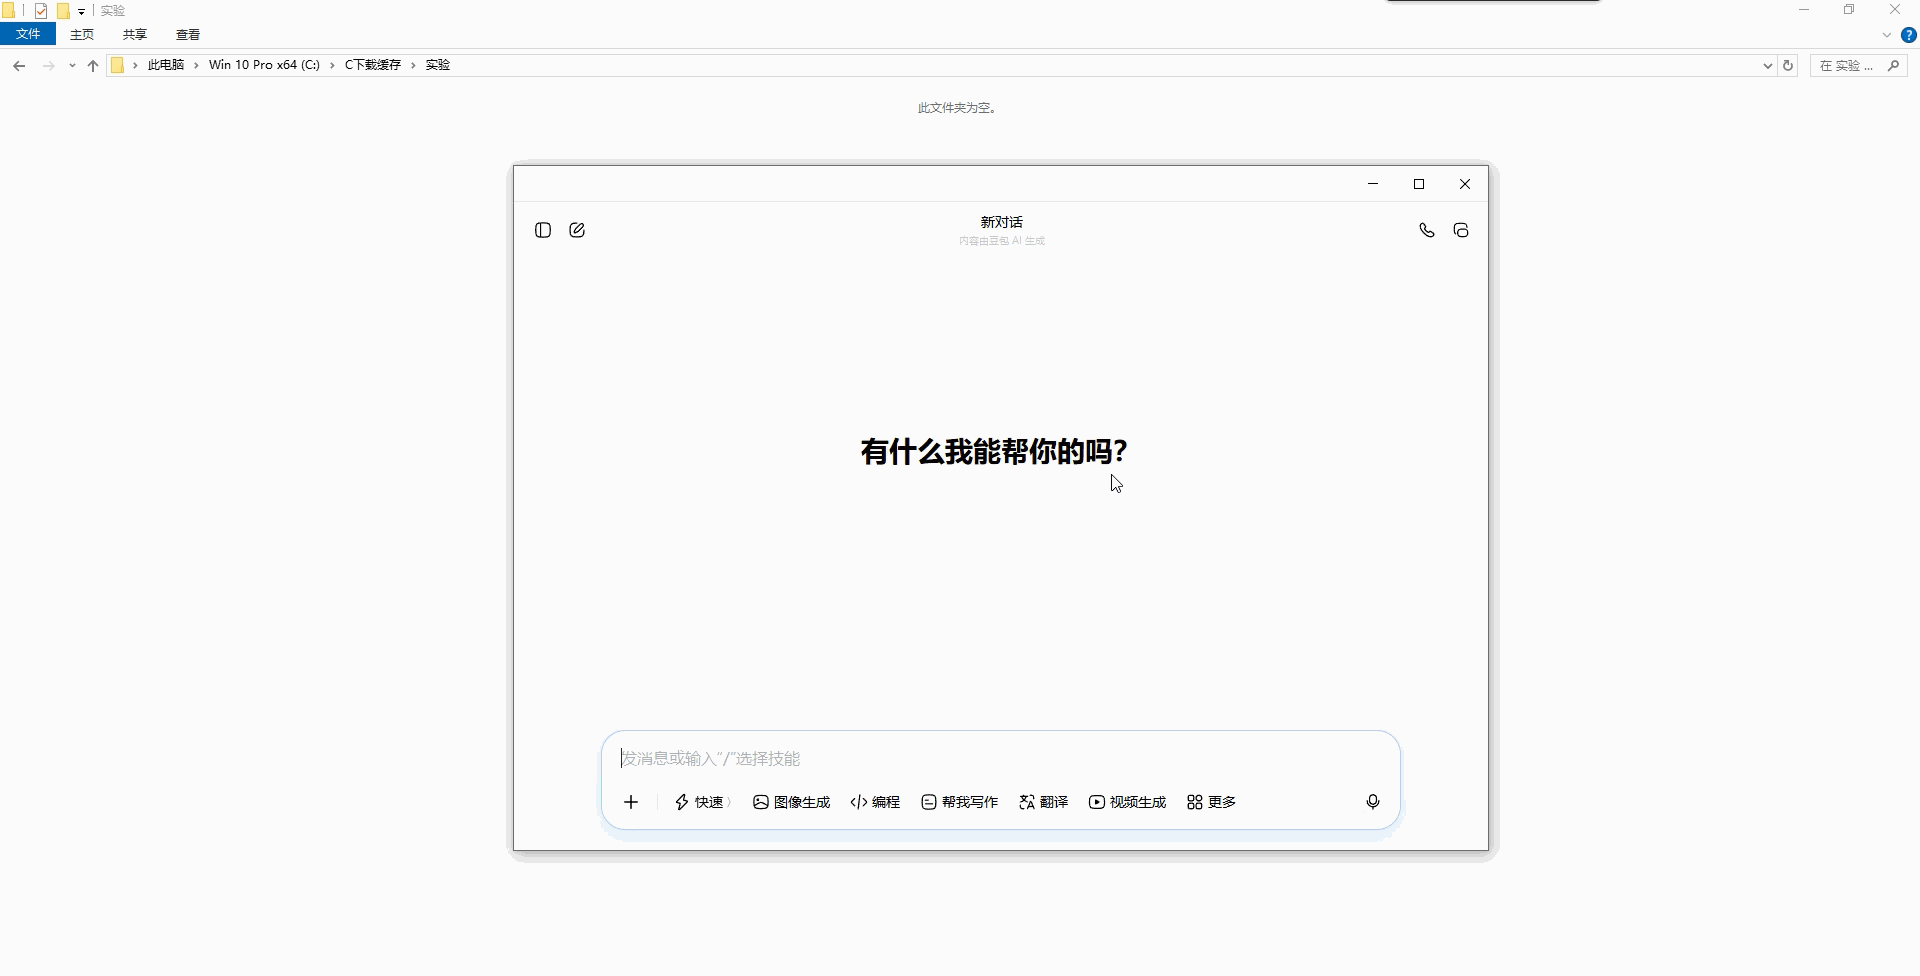Open Explorer help question mark icon

pyautogui.click(x=1908, y=35)
